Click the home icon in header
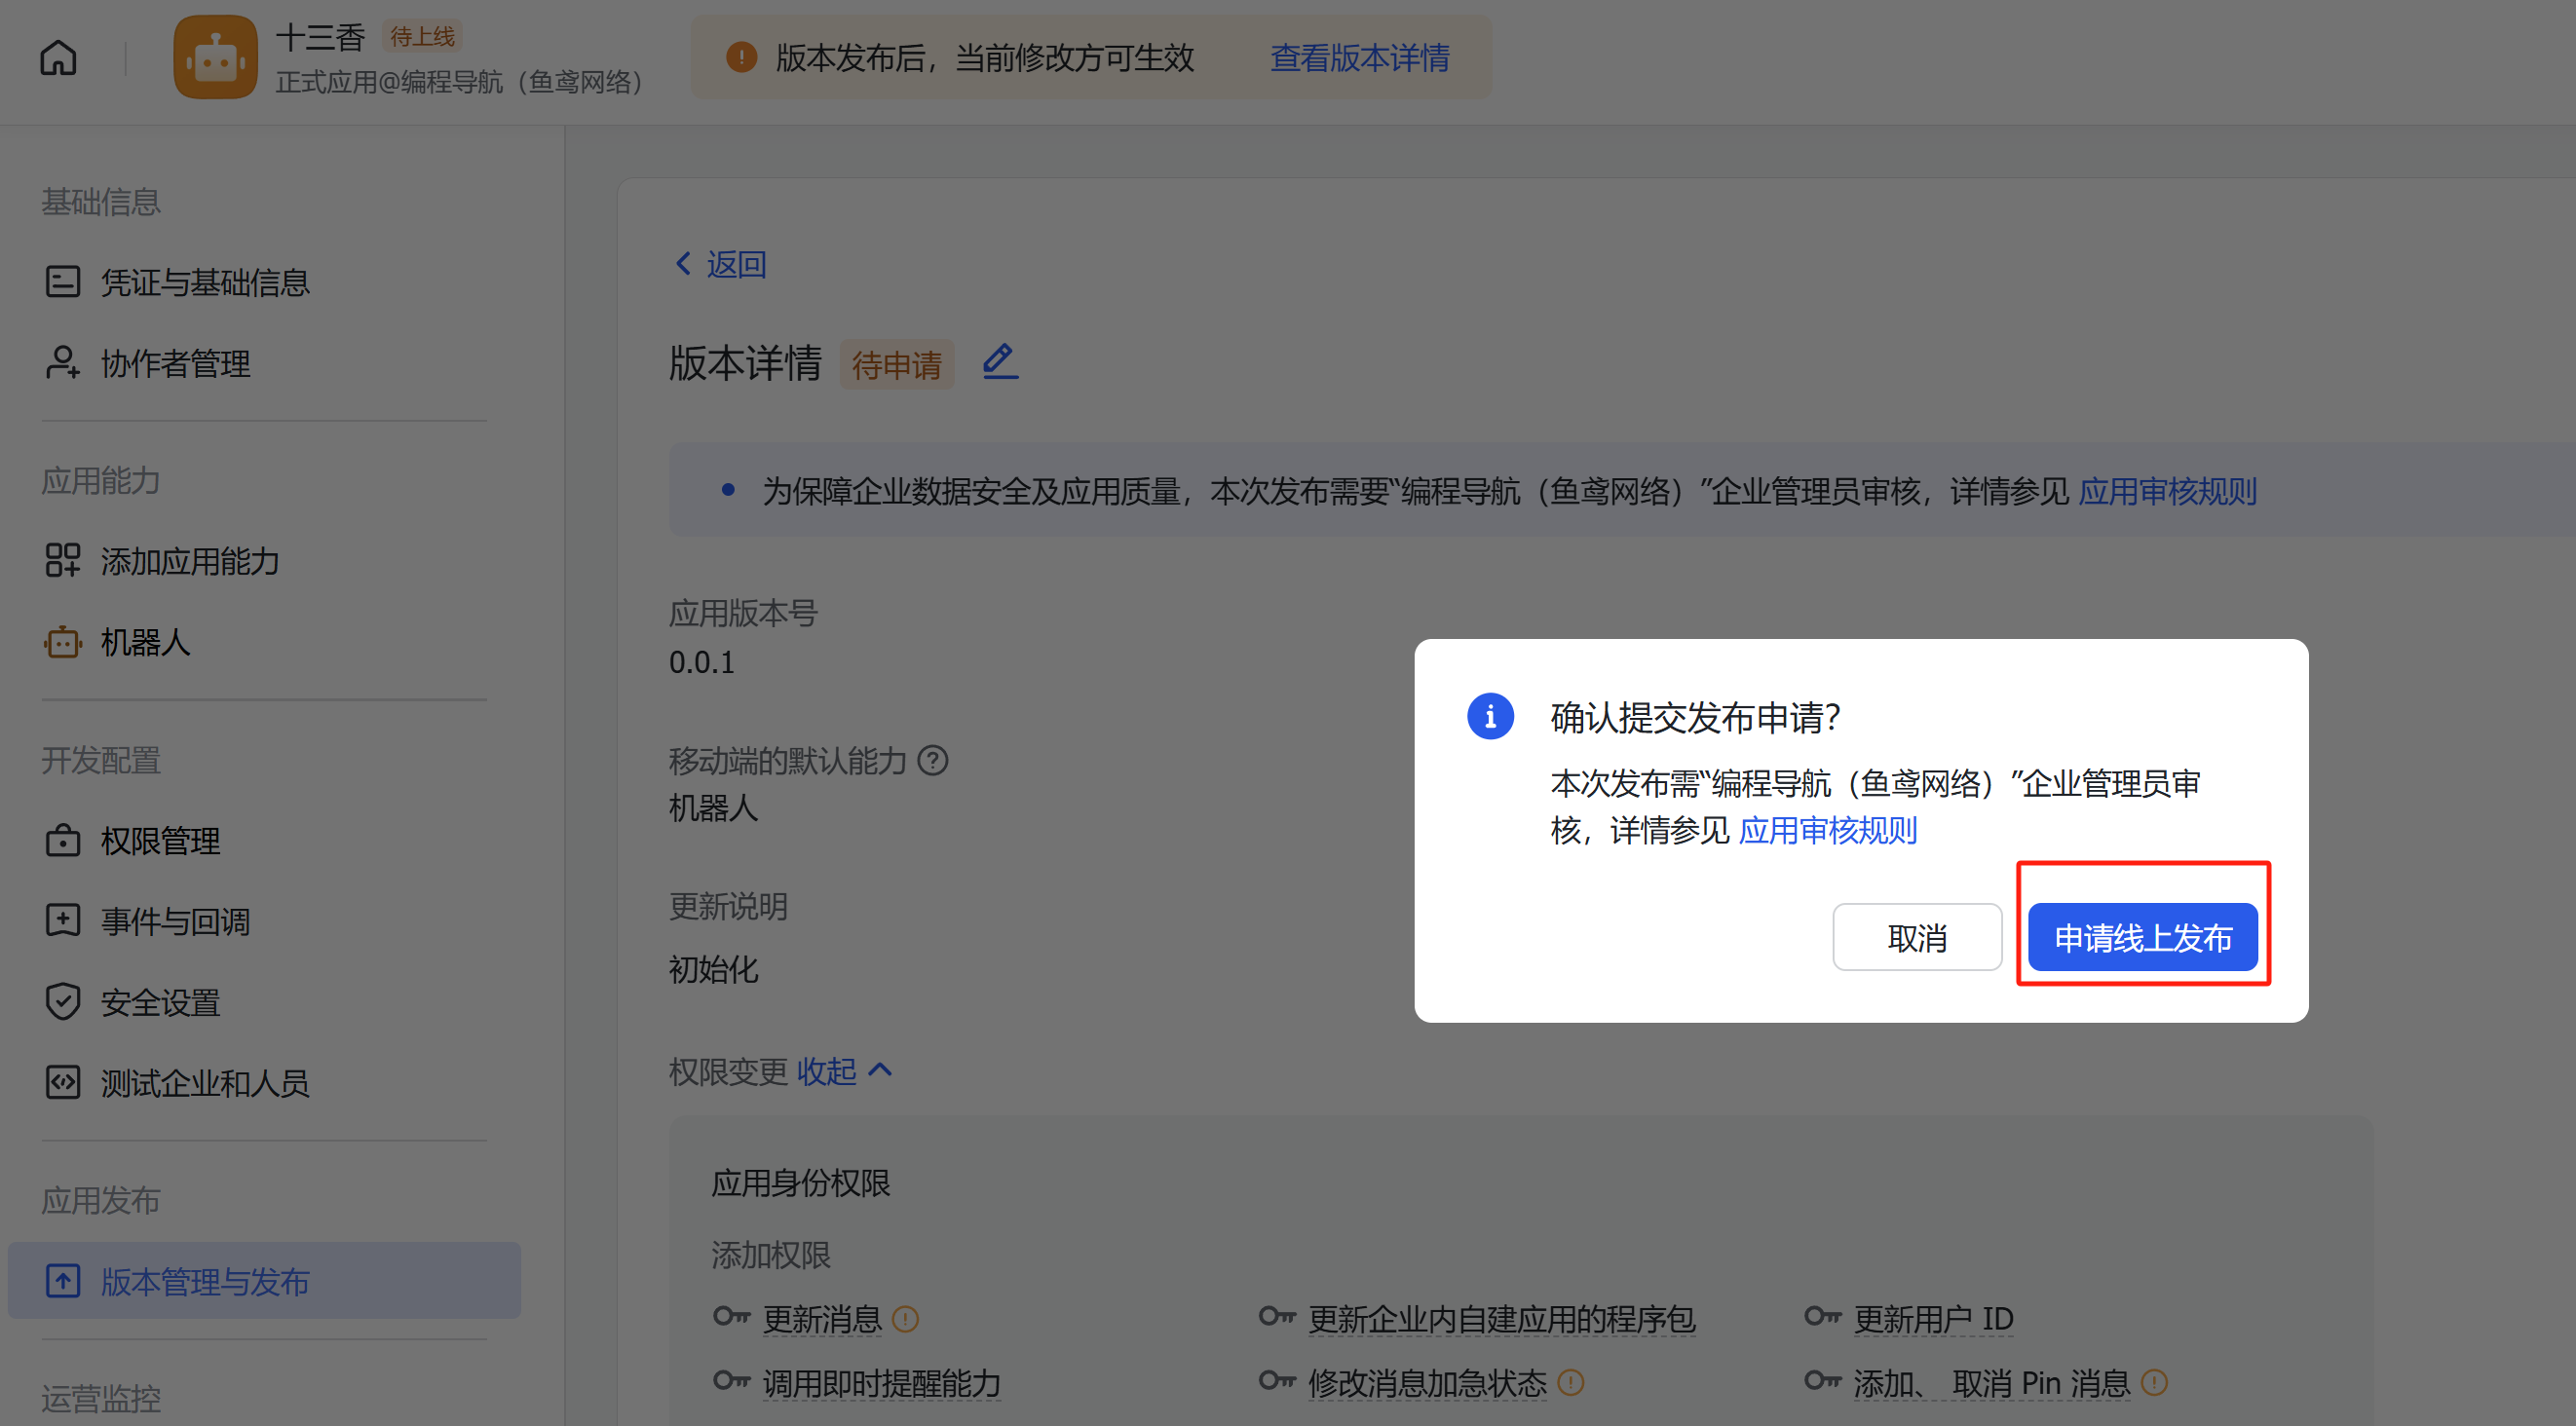2576x1426 pixels. point(58,58)
